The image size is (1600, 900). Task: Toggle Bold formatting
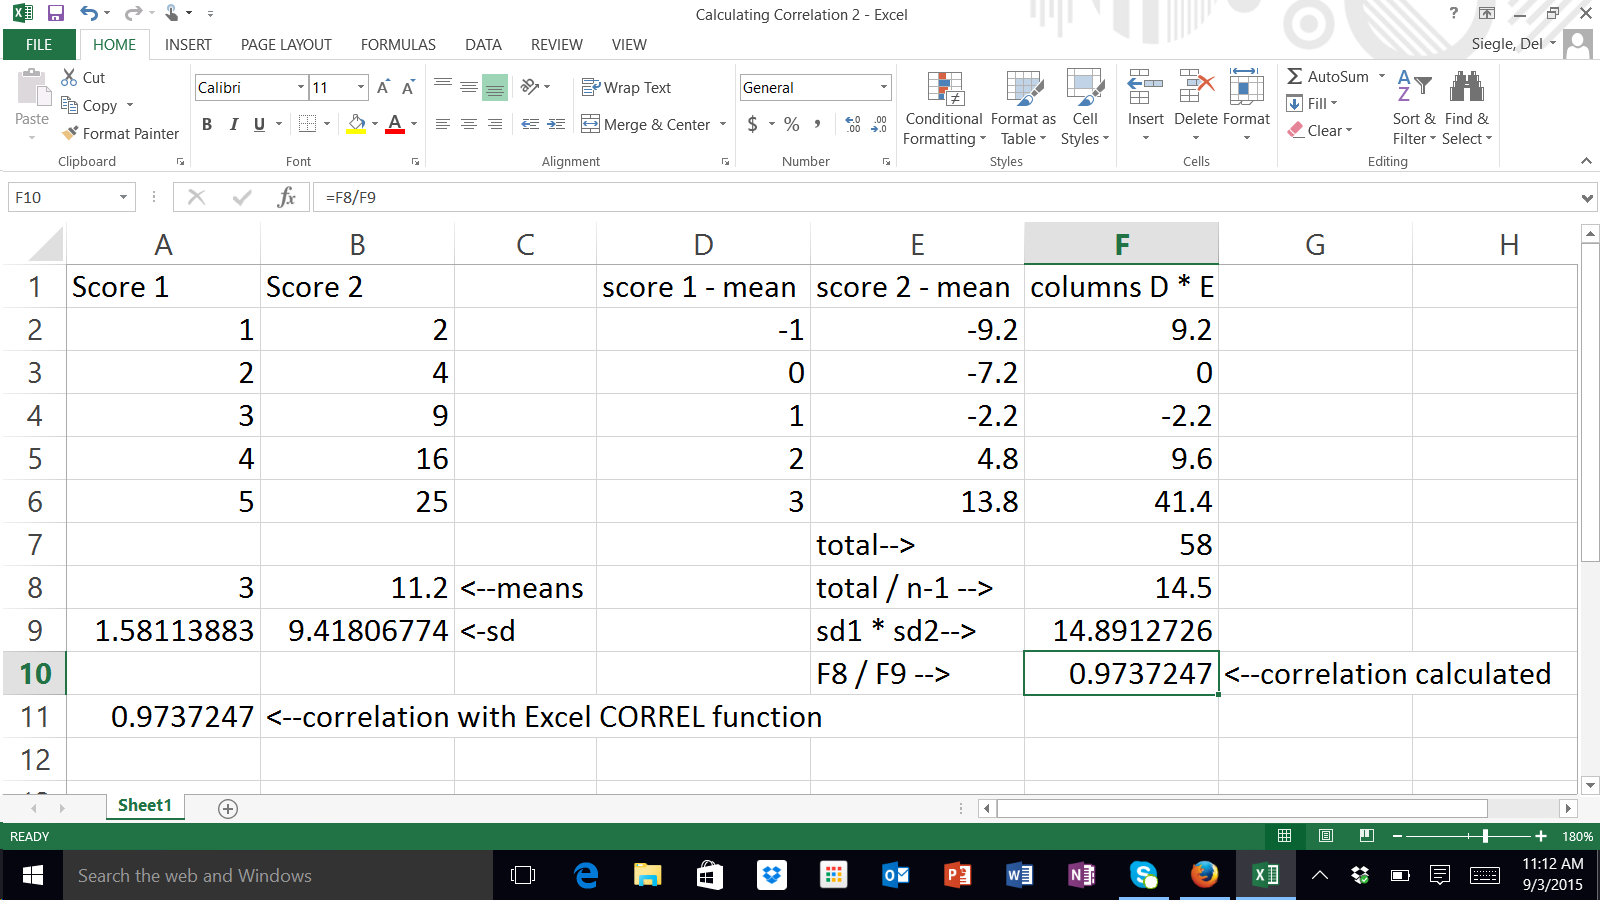coord(207,124)
